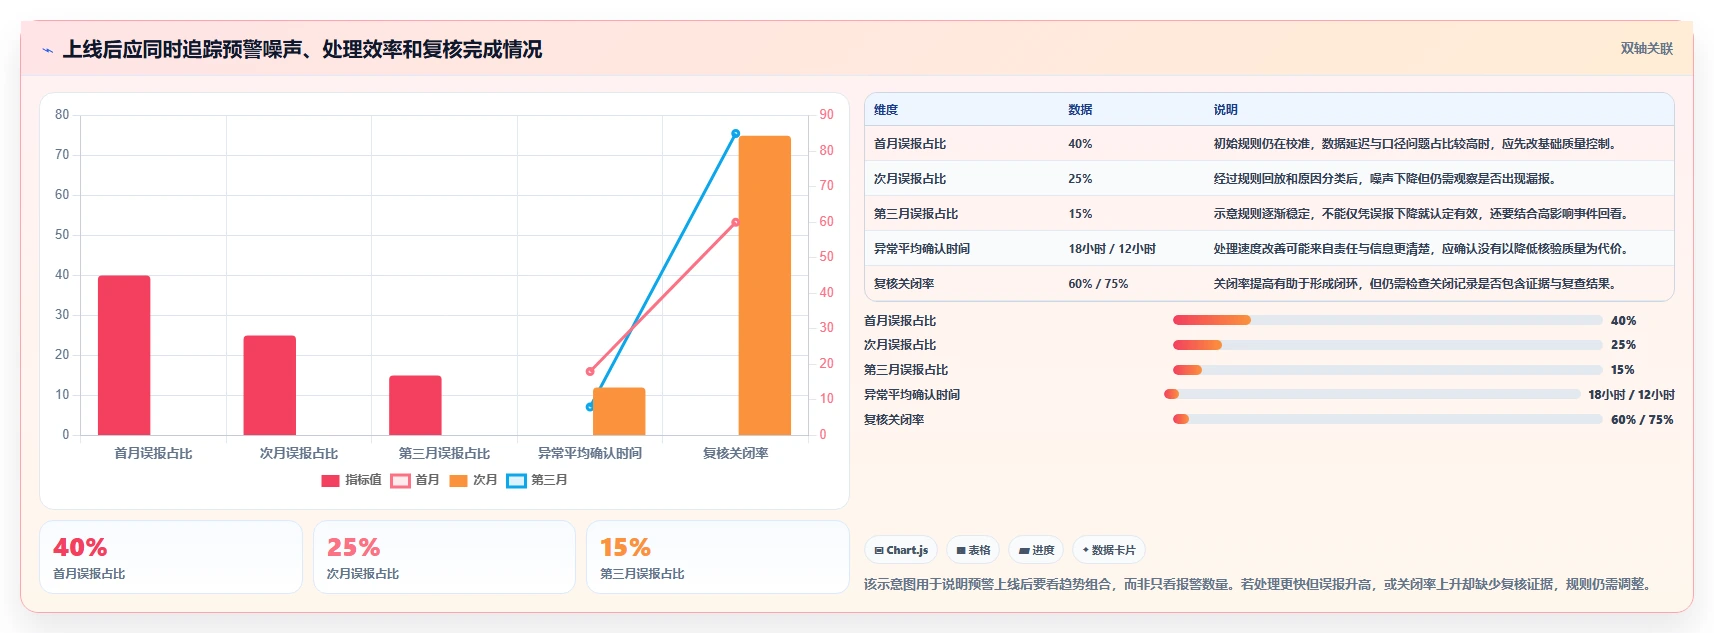The width and height of the screenshot is (1714, 633).
Task: Click the footer note starting 该示意图用于说明
Action: click(1259, 584)
